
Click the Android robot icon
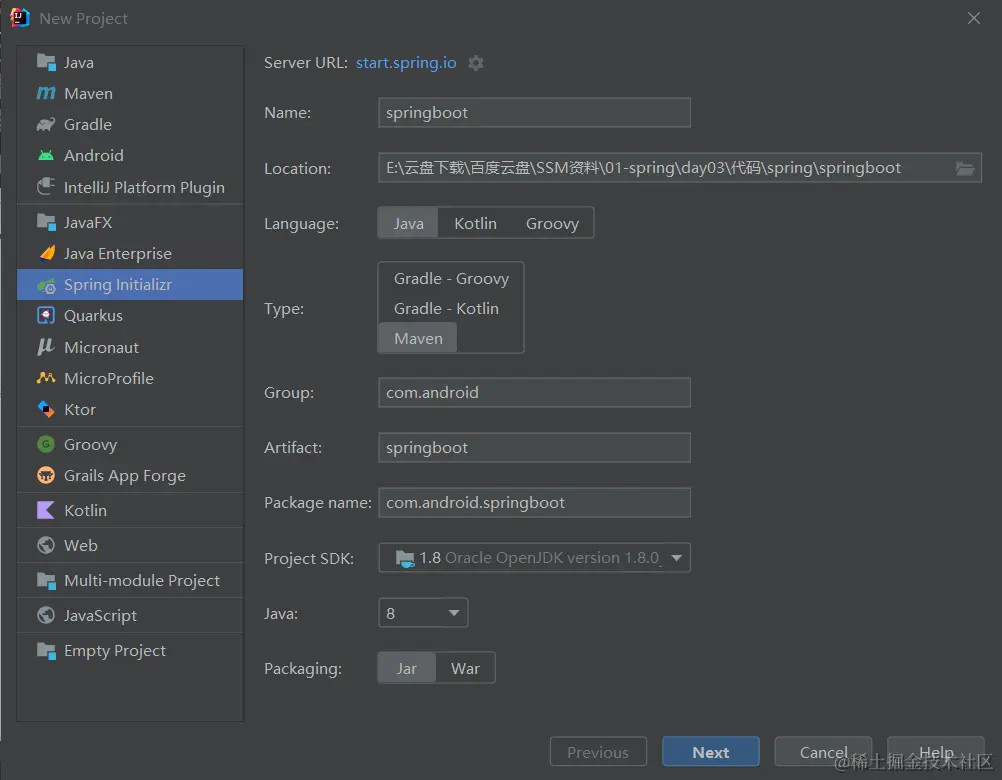[x=46, y=155]
